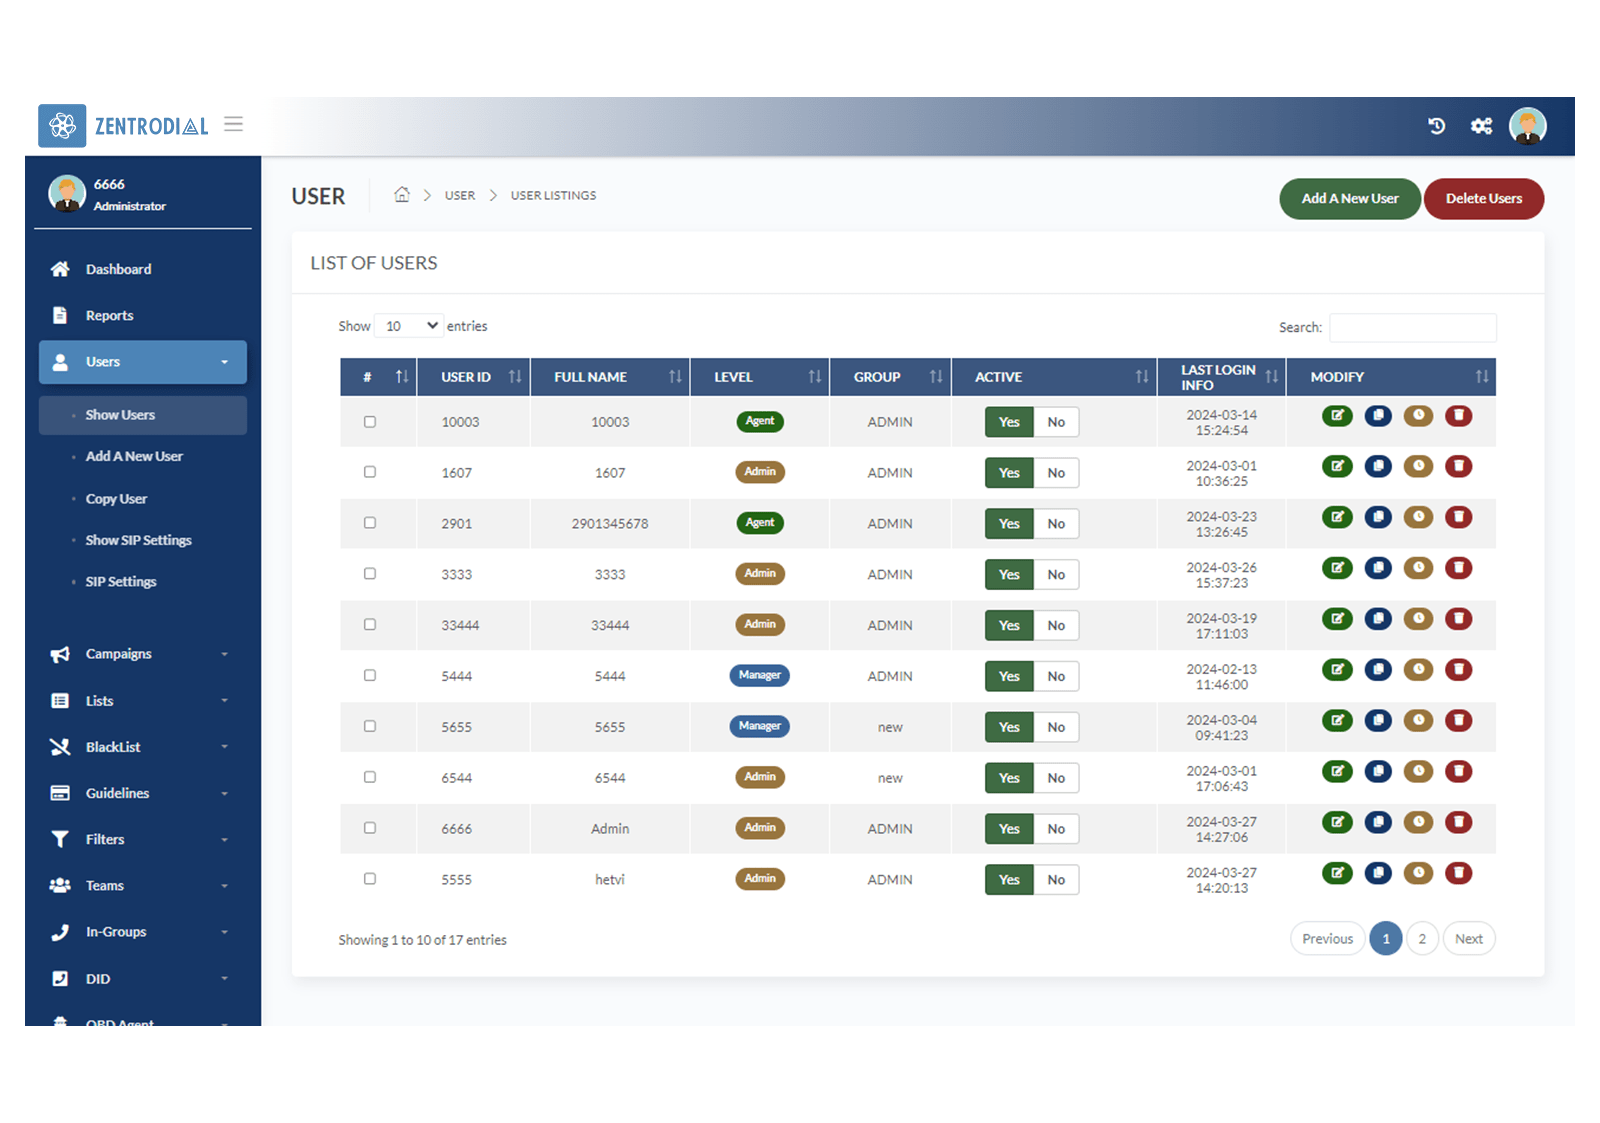Check the checkbox for user 2901
This screenshot has width=1600, height=1123.
coord(370,523)
